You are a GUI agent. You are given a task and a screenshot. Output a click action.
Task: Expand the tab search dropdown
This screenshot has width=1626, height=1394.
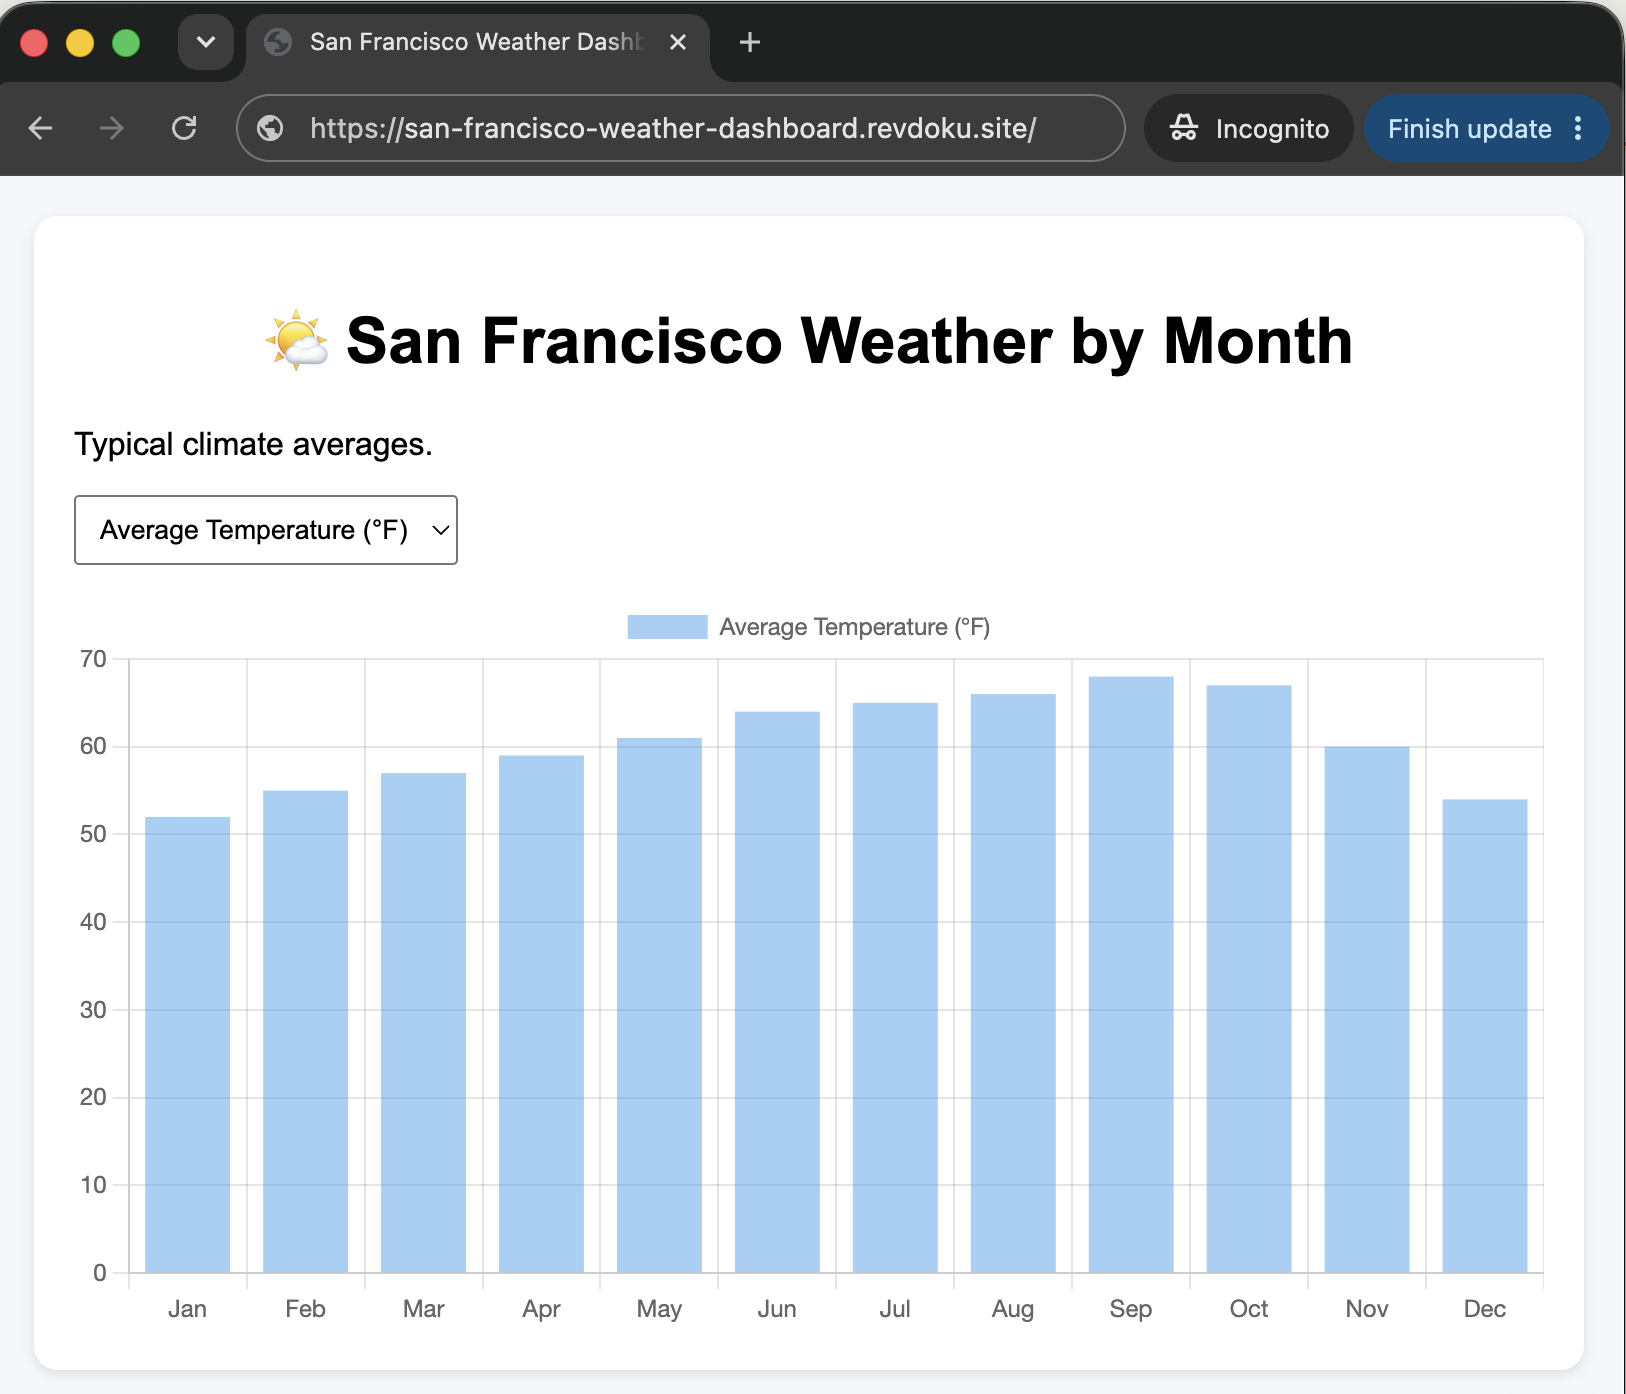pyautogui.click(x=206, y=42)
